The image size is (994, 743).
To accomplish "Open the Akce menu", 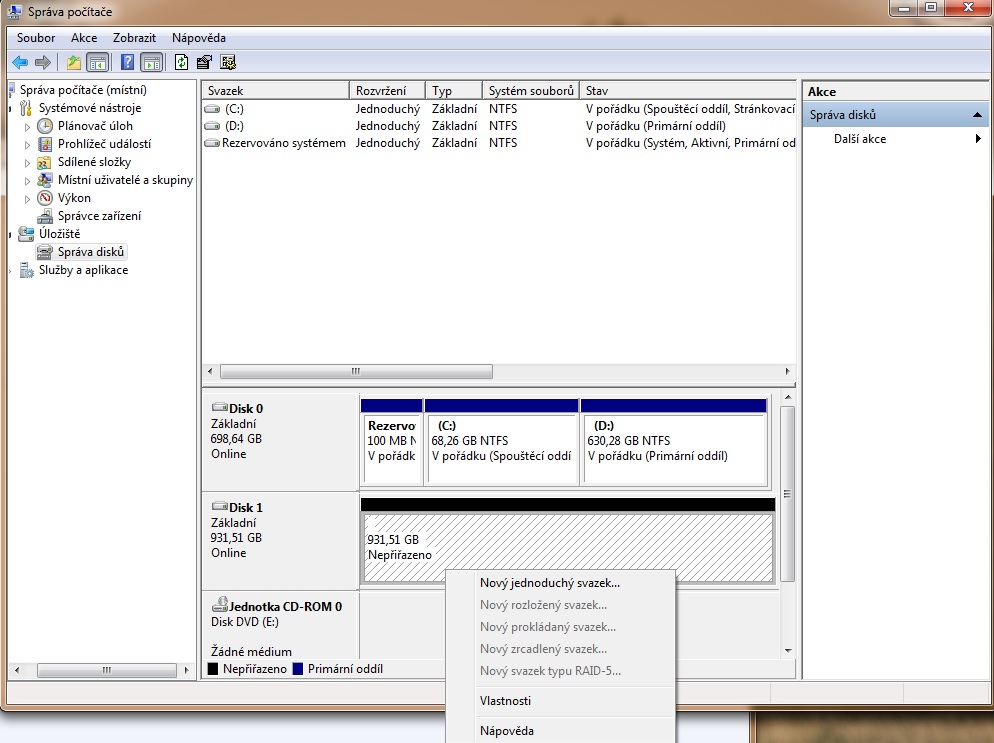I will (84, 38).
